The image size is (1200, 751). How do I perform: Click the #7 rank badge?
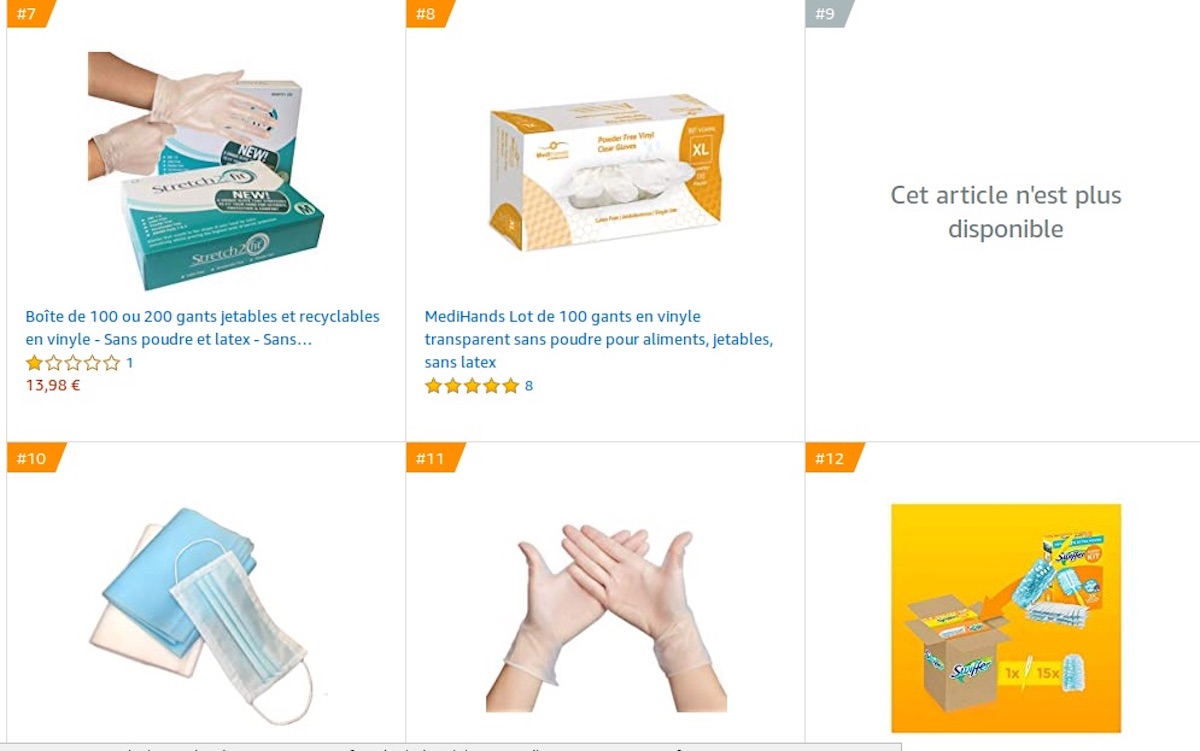(x=29, y=14)
